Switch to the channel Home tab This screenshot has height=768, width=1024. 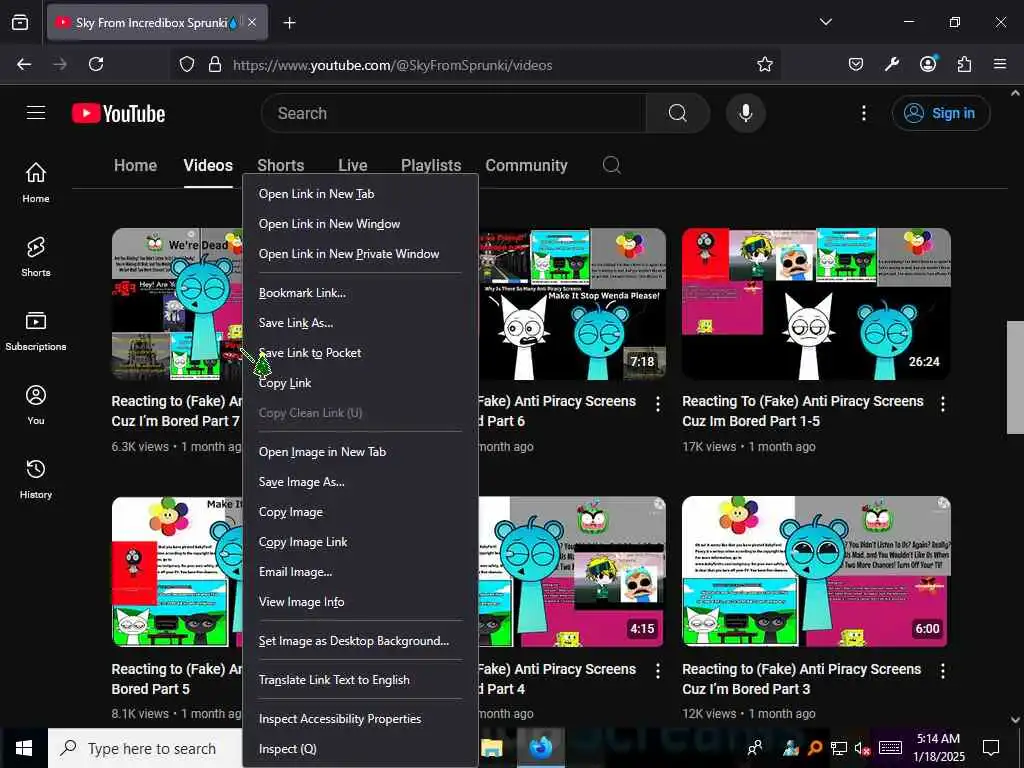click(x=135, y=165)
